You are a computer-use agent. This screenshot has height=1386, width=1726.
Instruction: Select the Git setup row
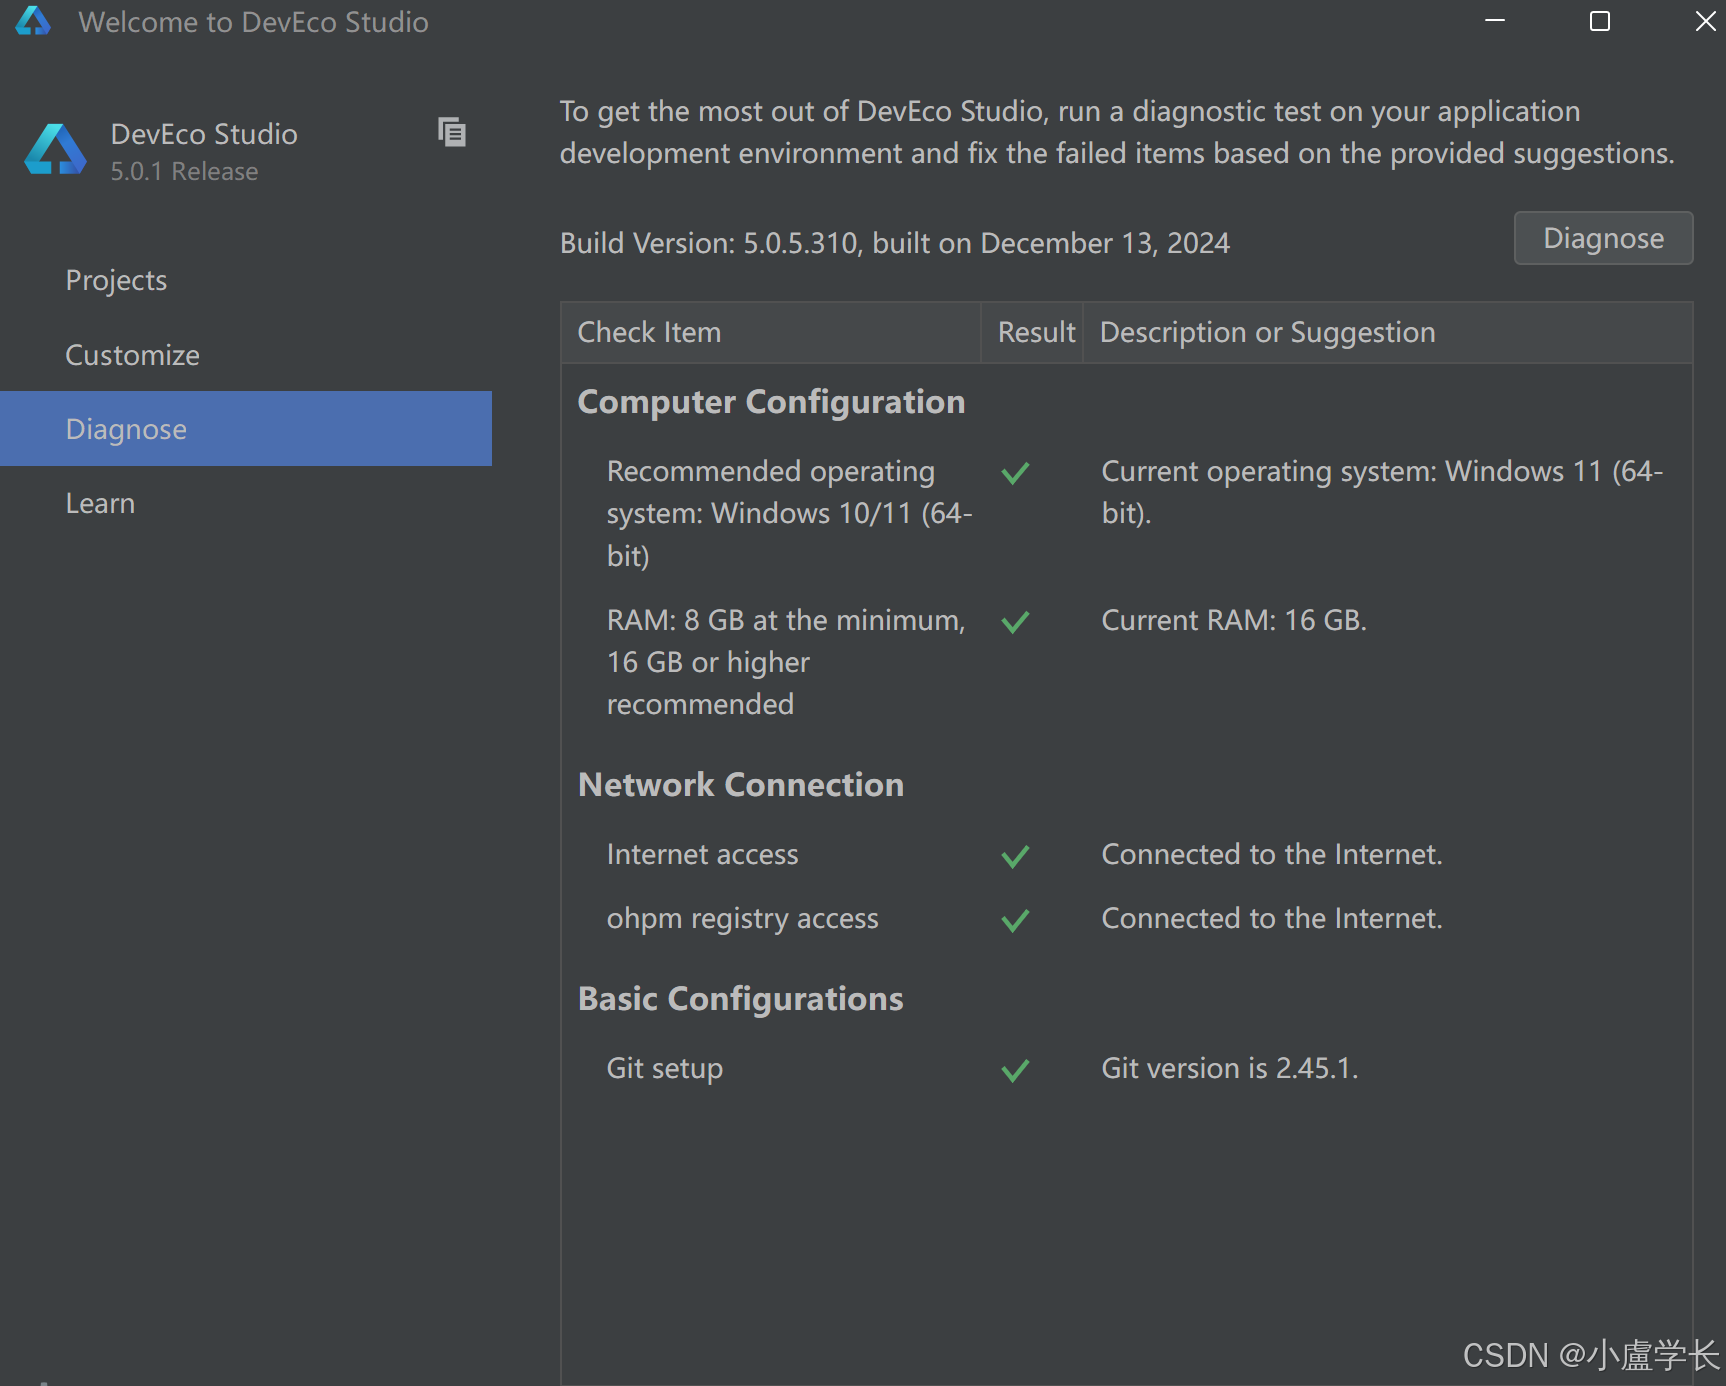(x=1127, y=1068)
